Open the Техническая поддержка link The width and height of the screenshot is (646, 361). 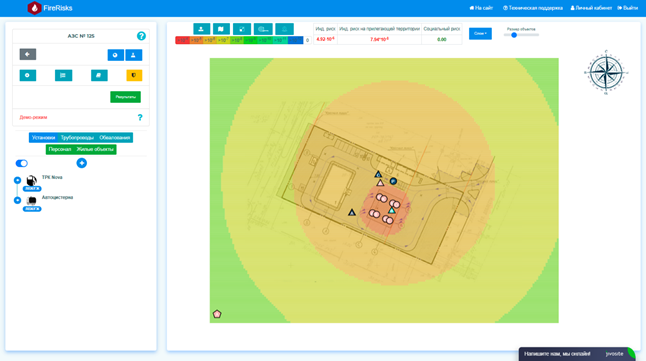[x=533, y=8]
